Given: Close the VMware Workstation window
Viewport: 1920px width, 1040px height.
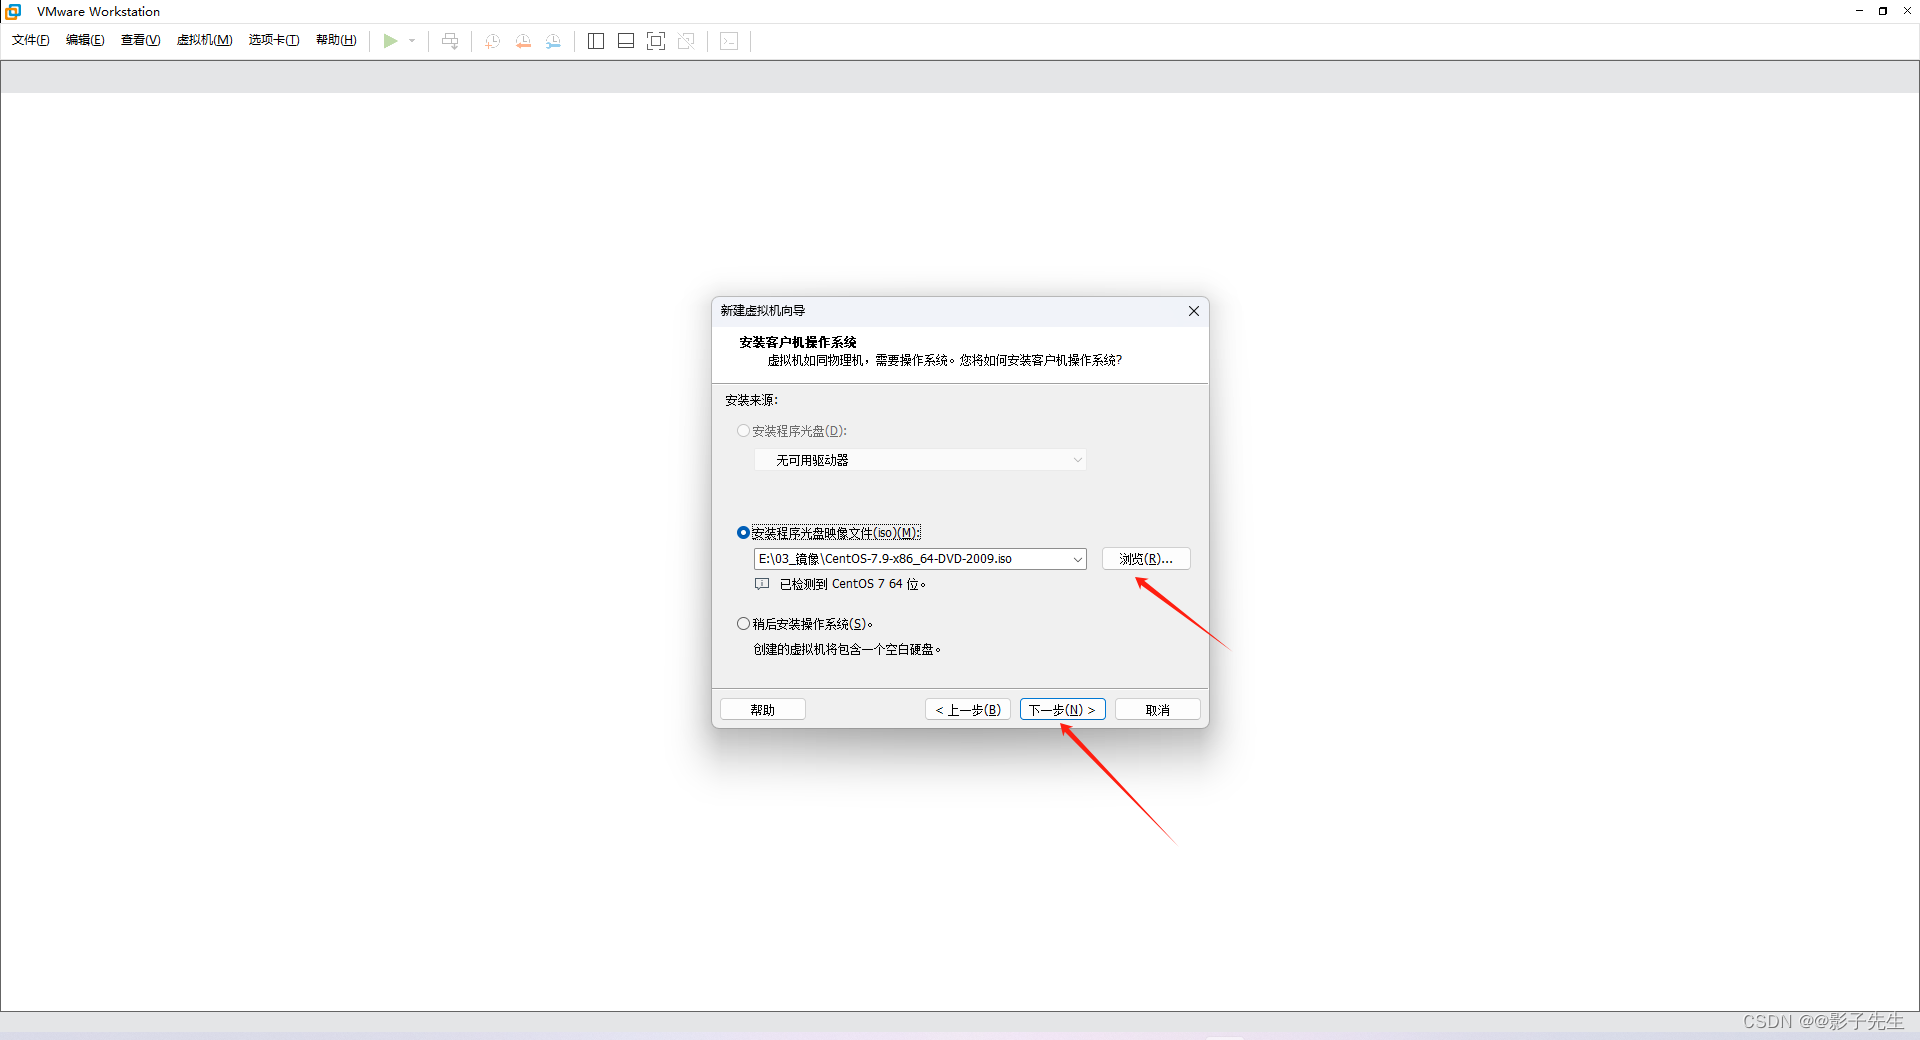Looking at the screenshot, I should click(x=1906, y=11).
